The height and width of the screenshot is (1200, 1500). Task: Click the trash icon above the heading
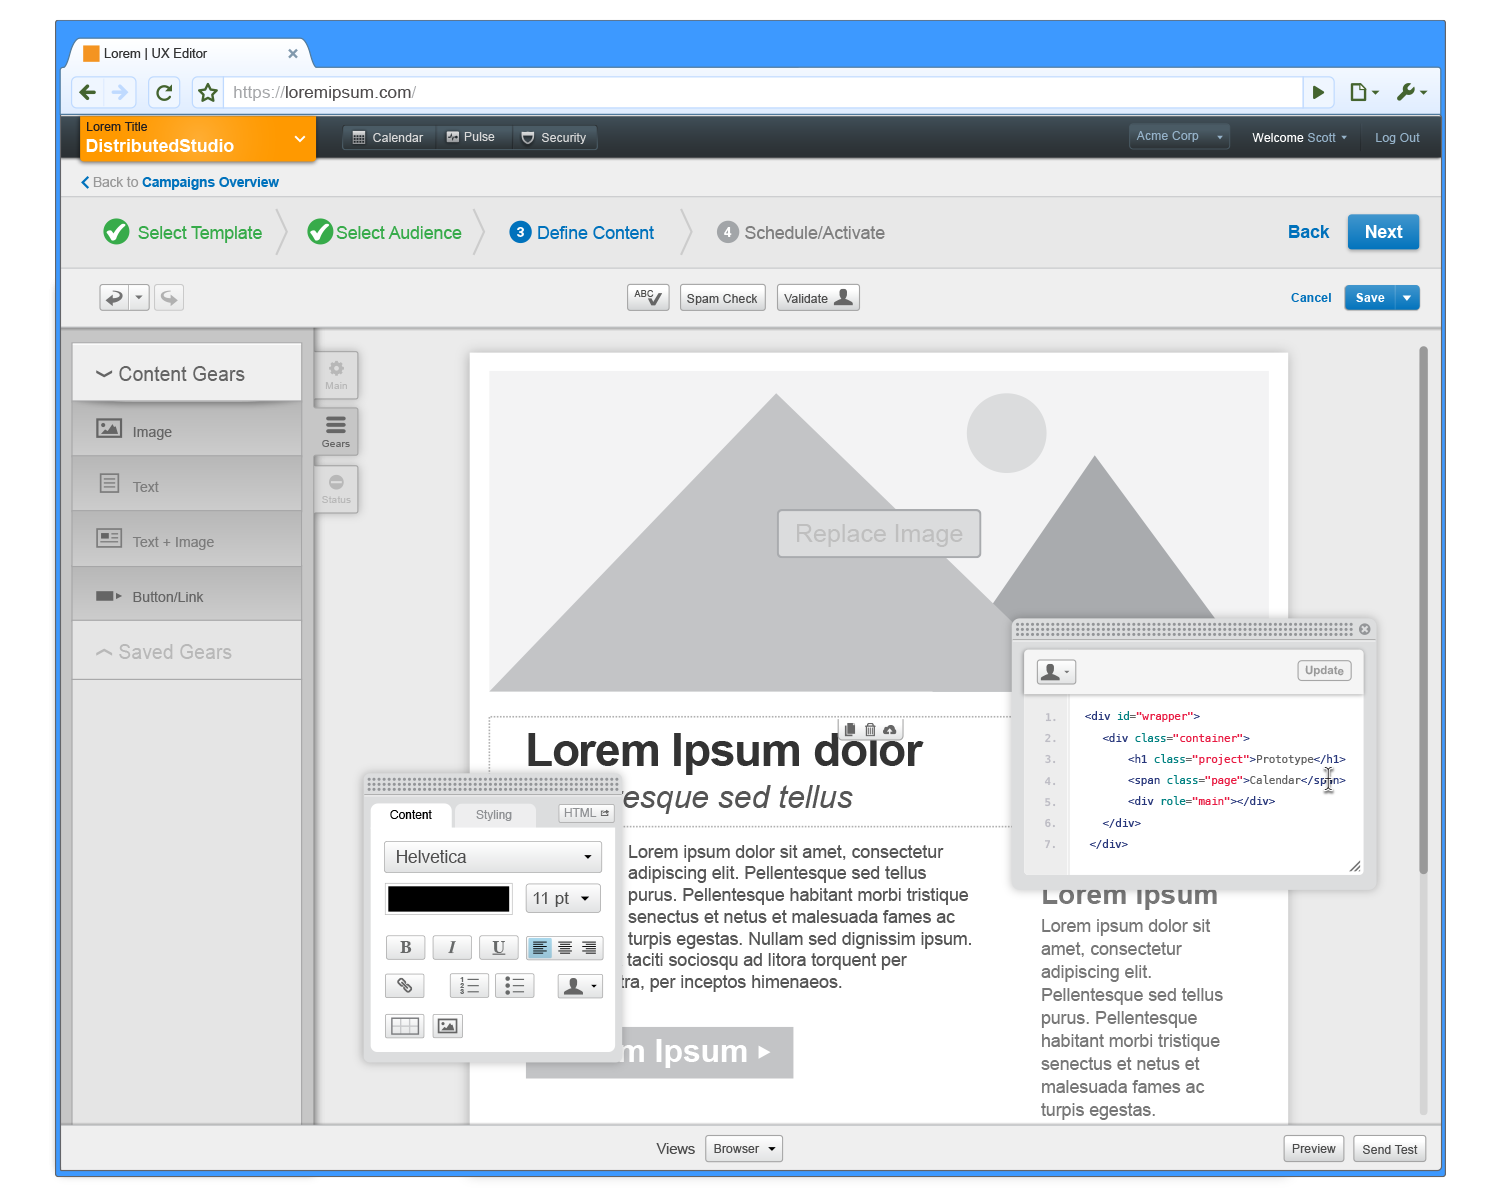tap(870, 730)
